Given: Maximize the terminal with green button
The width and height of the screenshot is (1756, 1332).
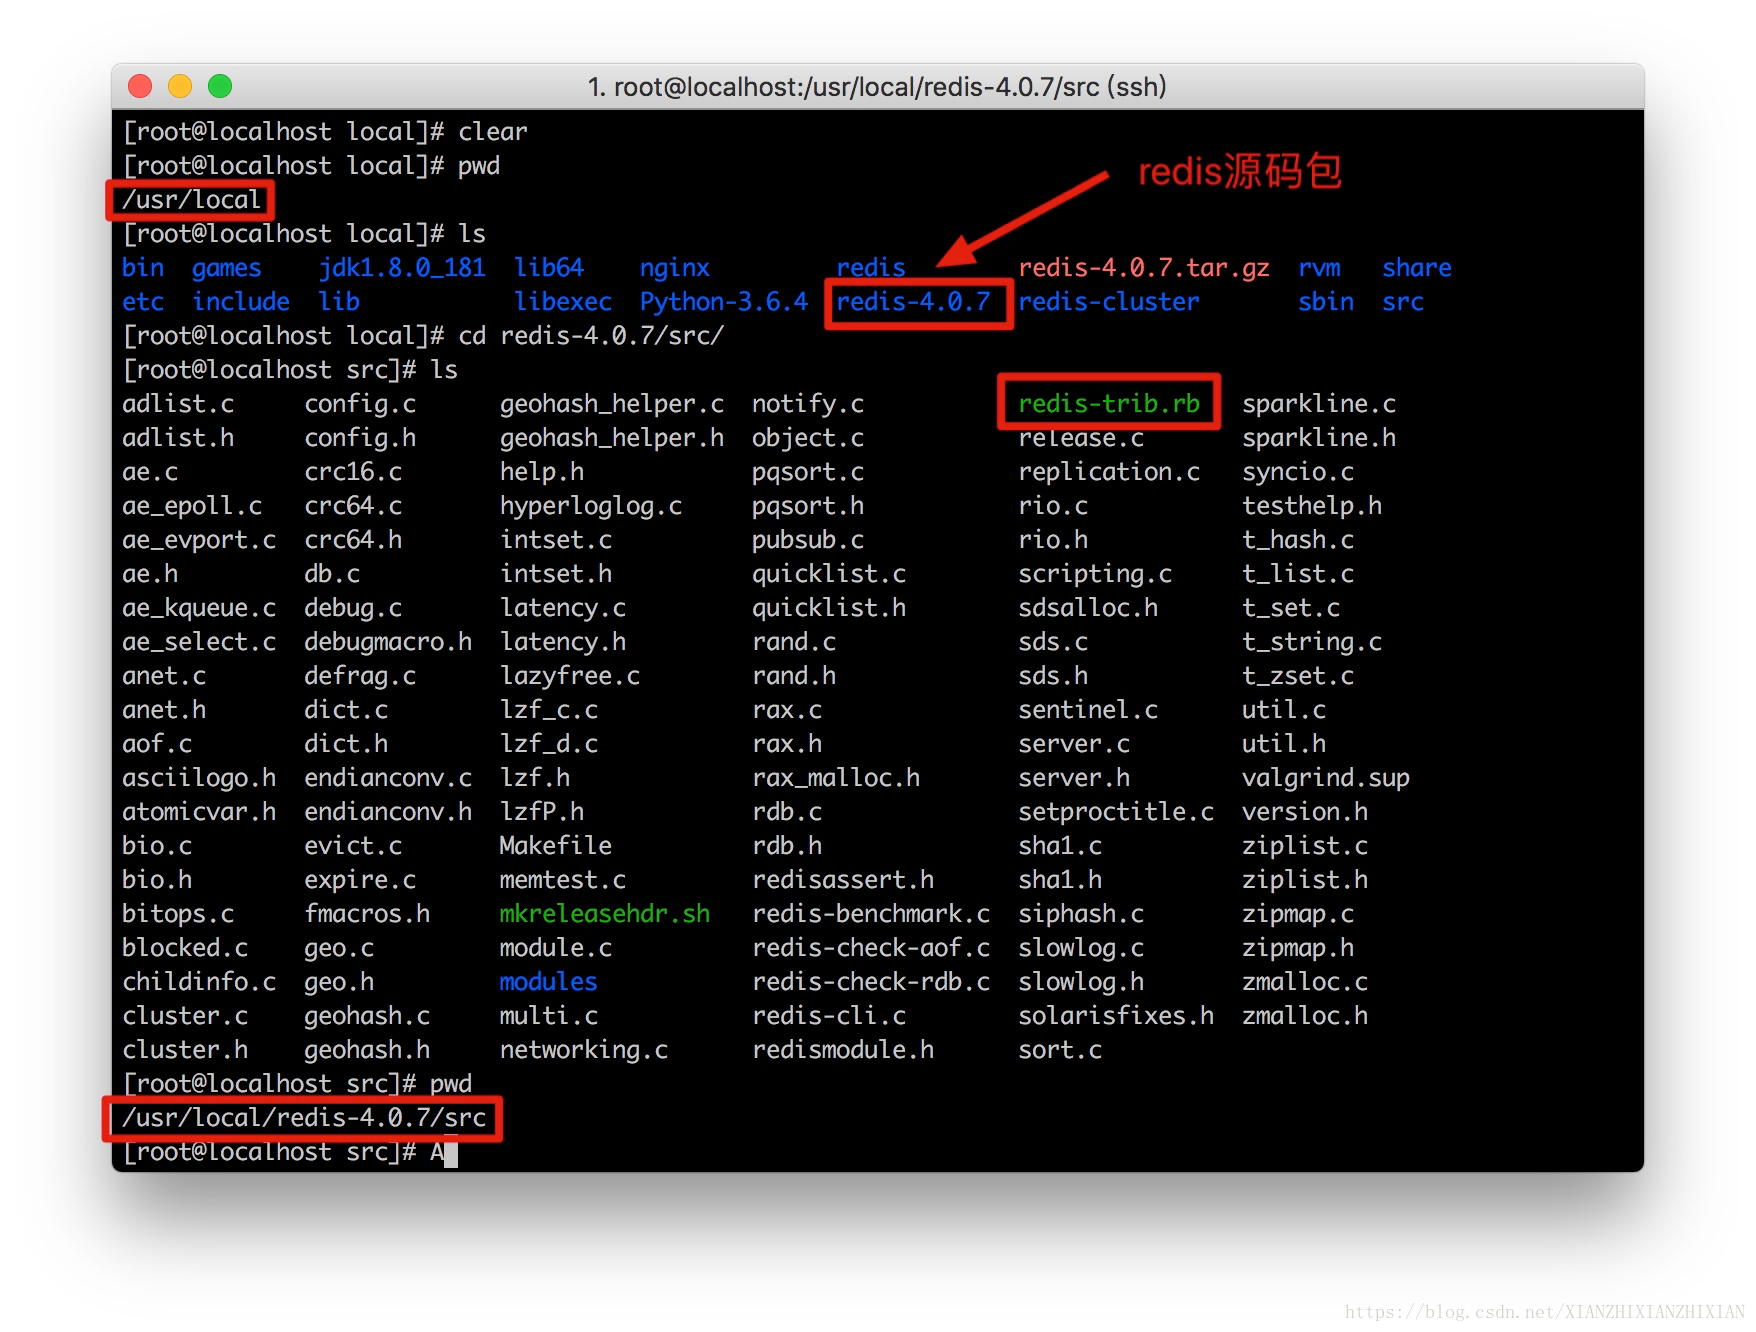Looking at the screenshot, I should [220, 86].
